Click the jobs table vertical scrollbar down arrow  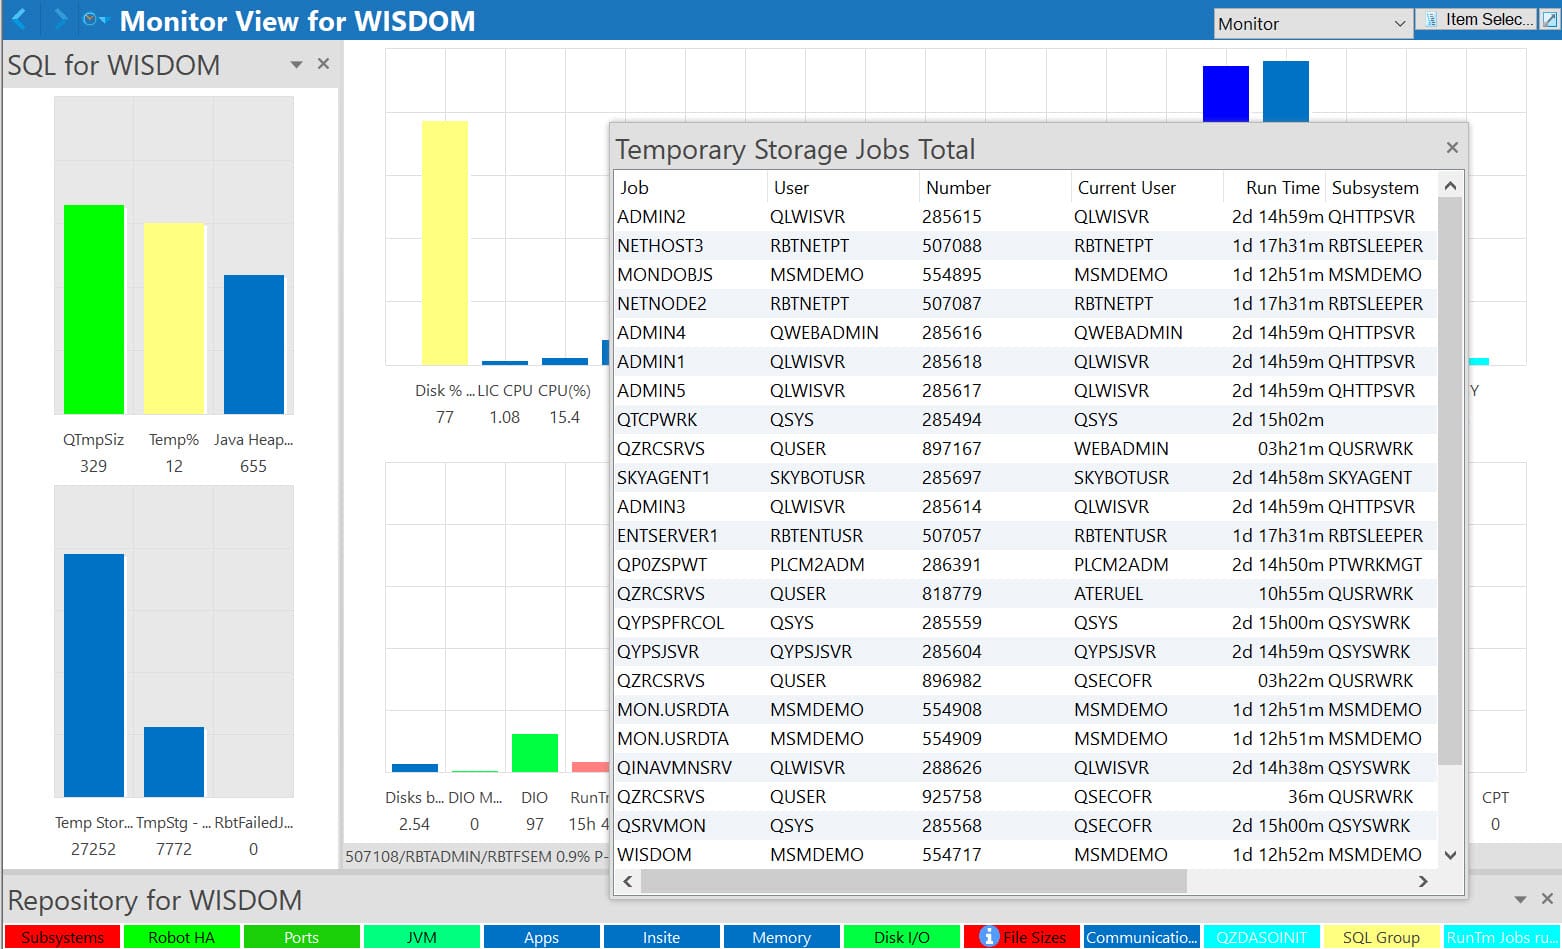[1450, 855]
